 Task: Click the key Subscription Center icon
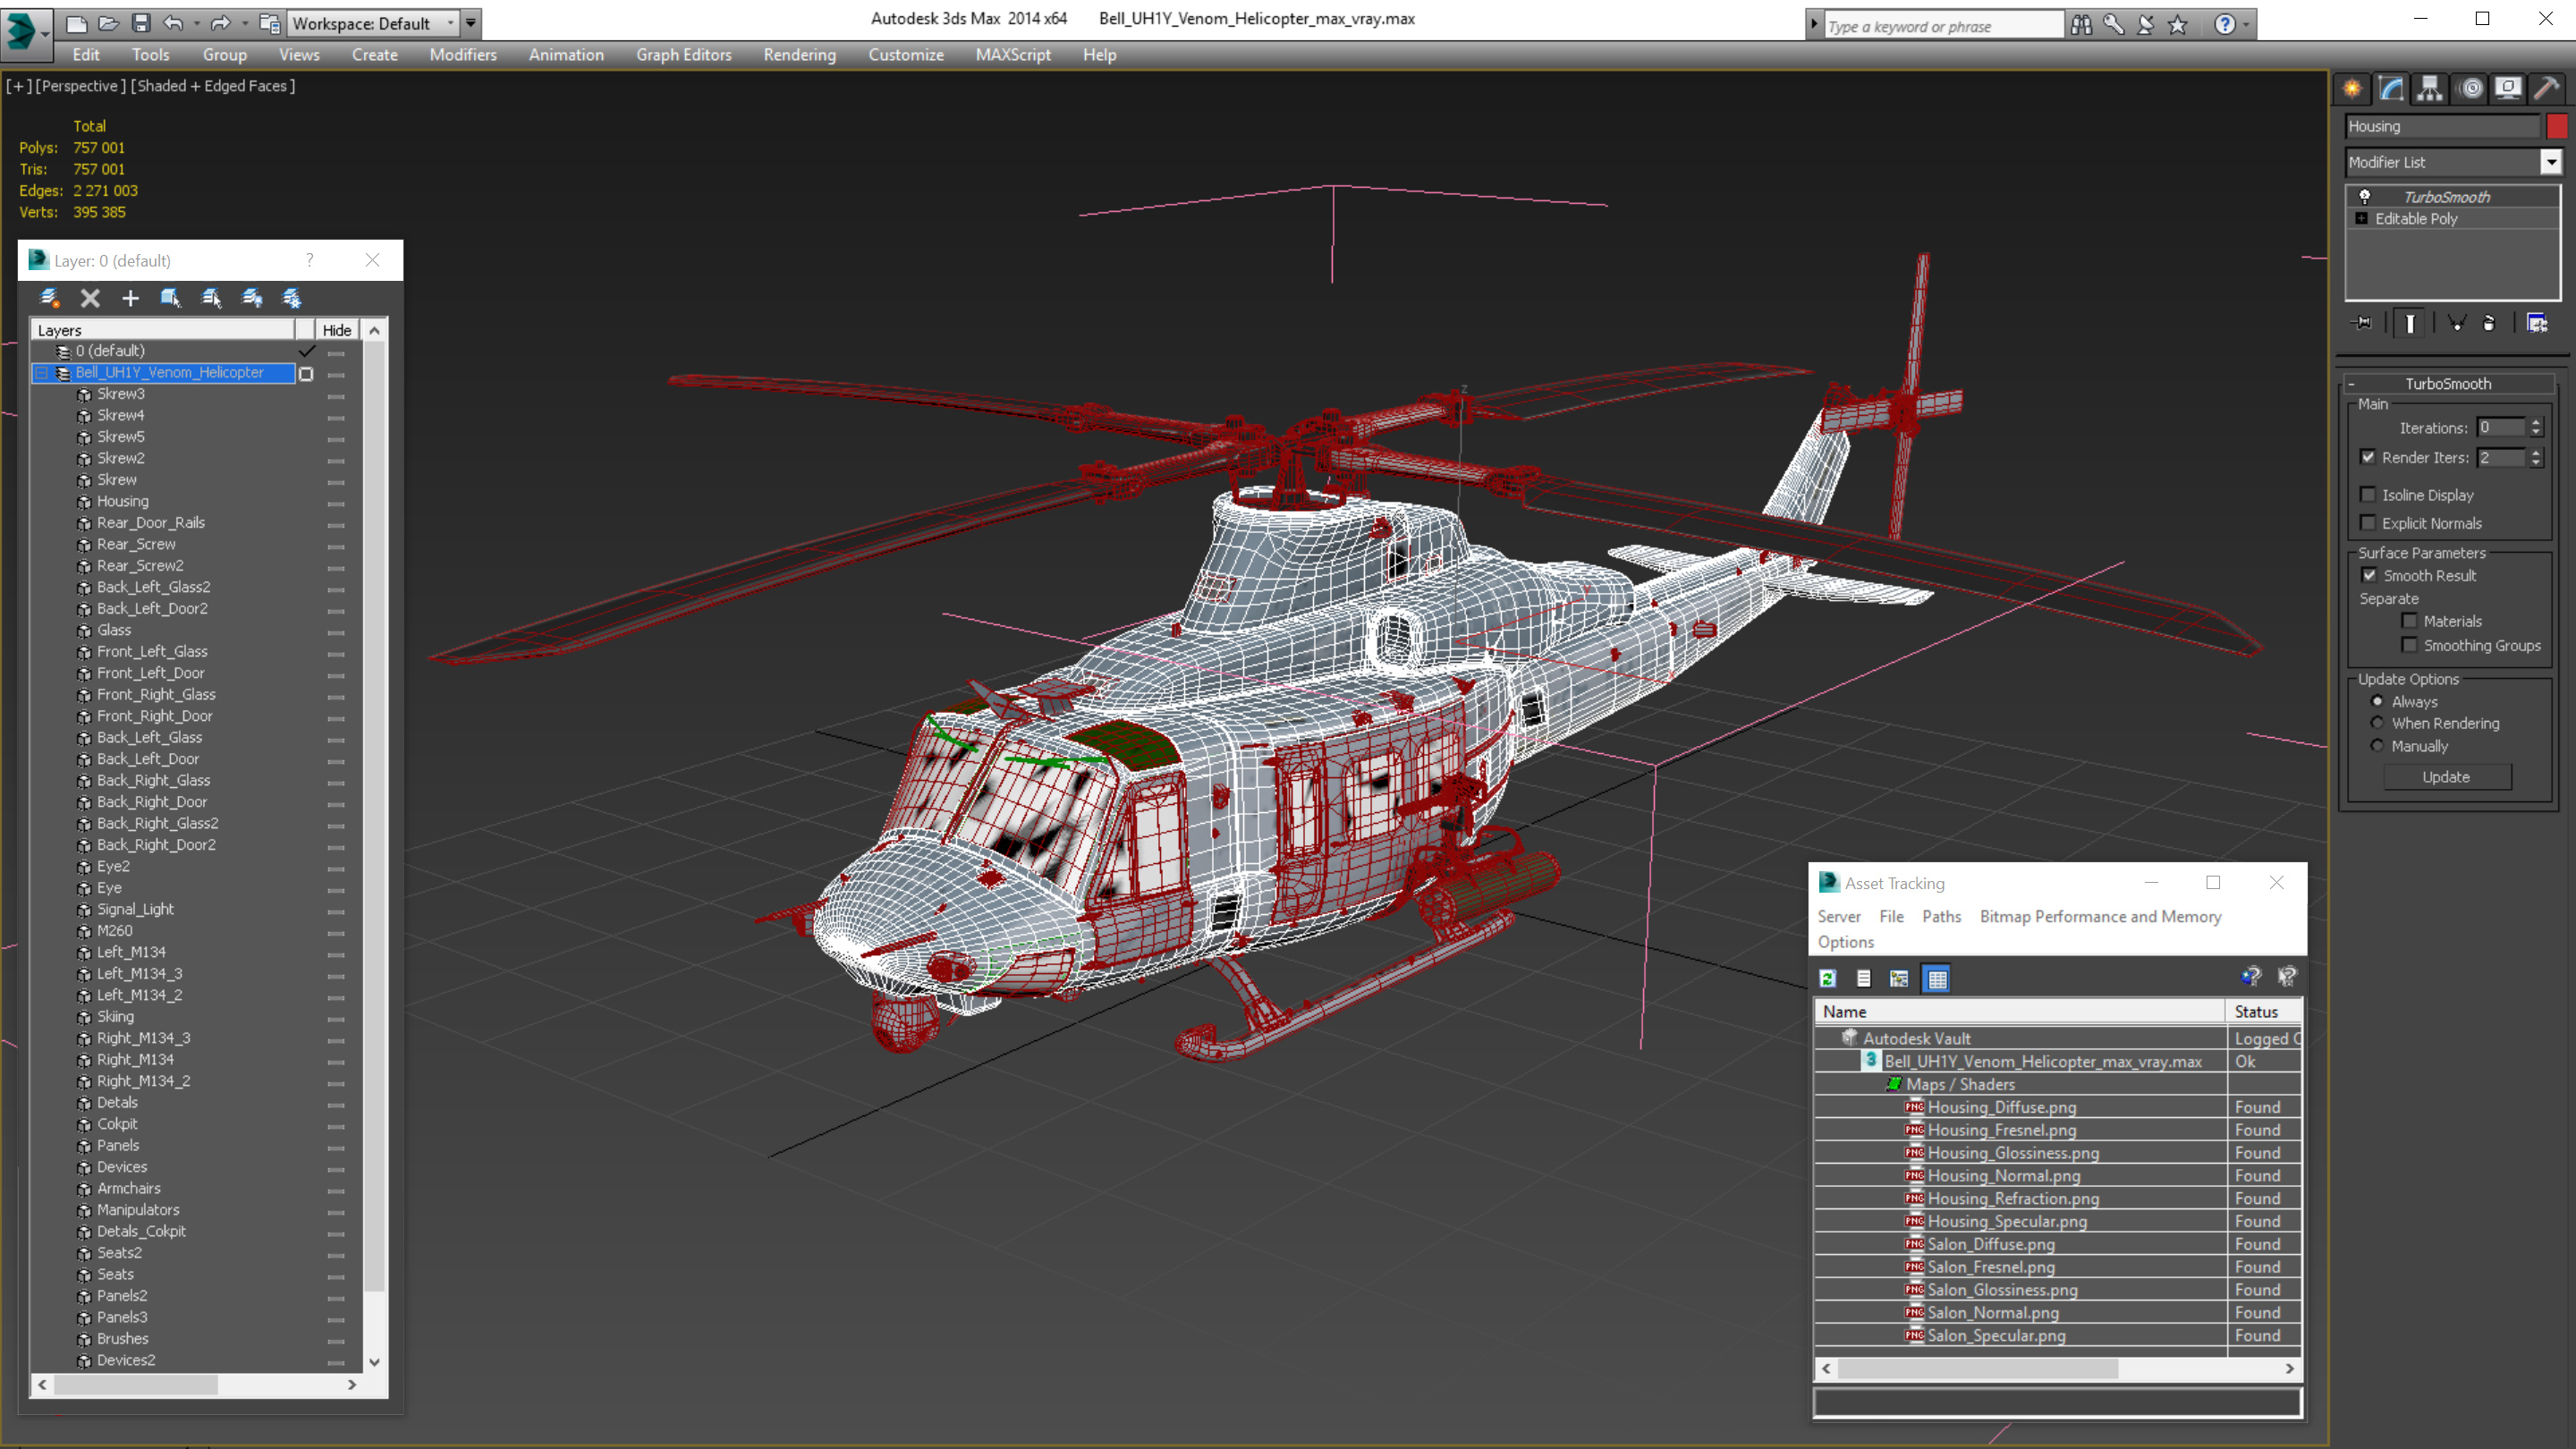2113,24
